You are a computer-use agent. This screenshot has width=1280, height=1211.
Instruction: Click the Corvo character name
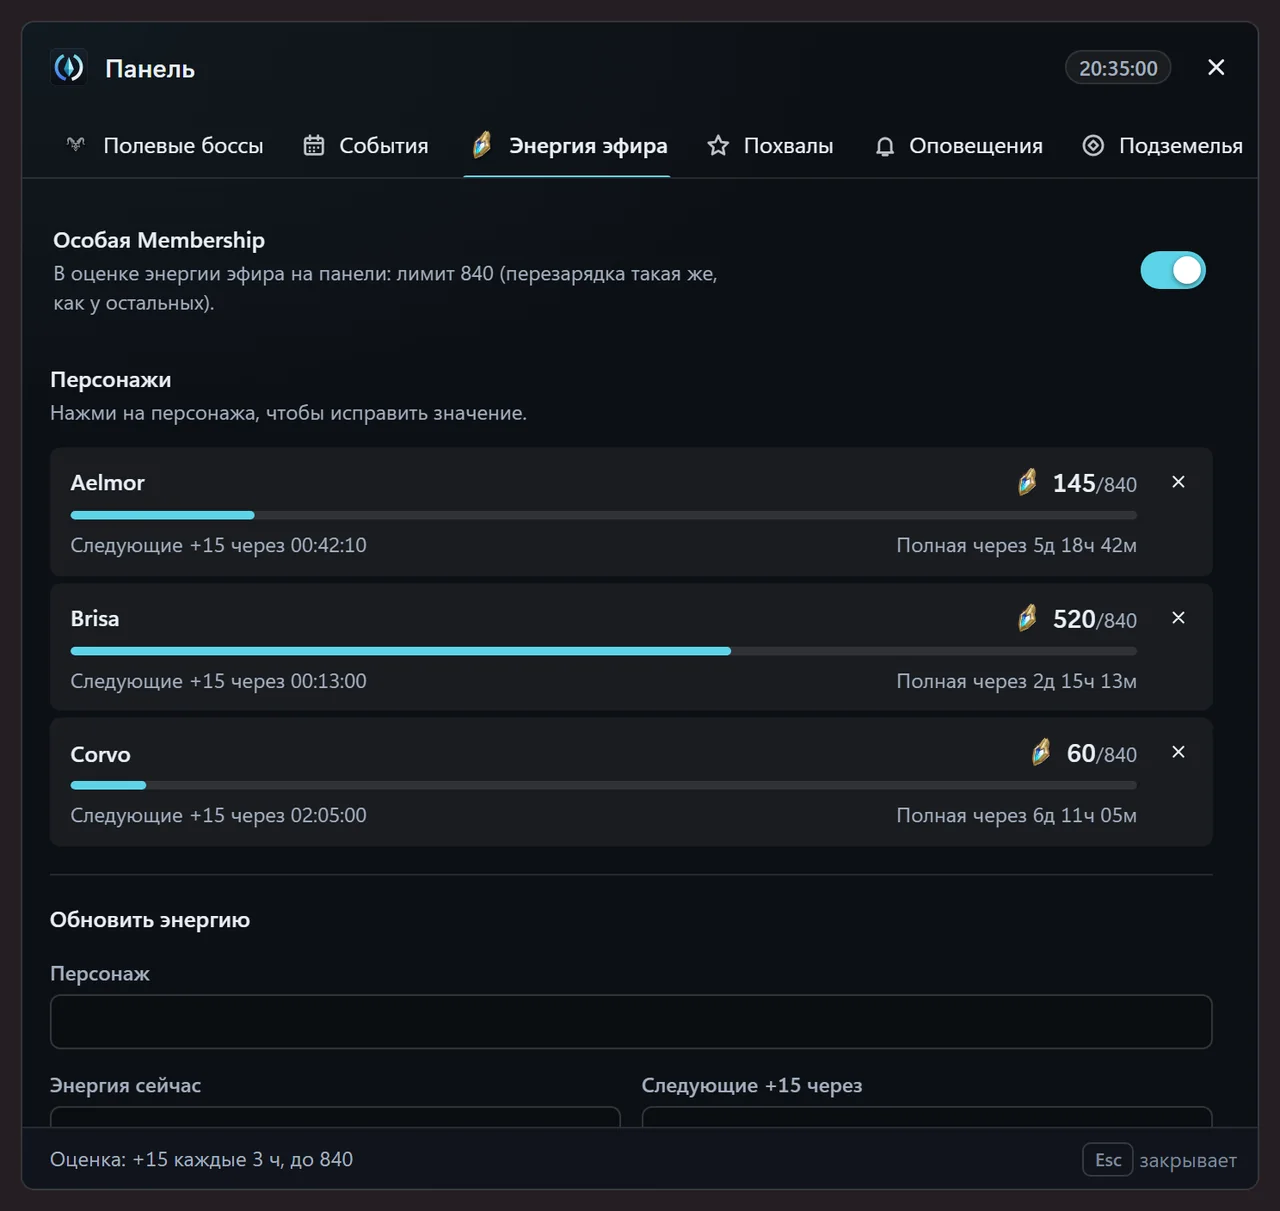[100, 754]
